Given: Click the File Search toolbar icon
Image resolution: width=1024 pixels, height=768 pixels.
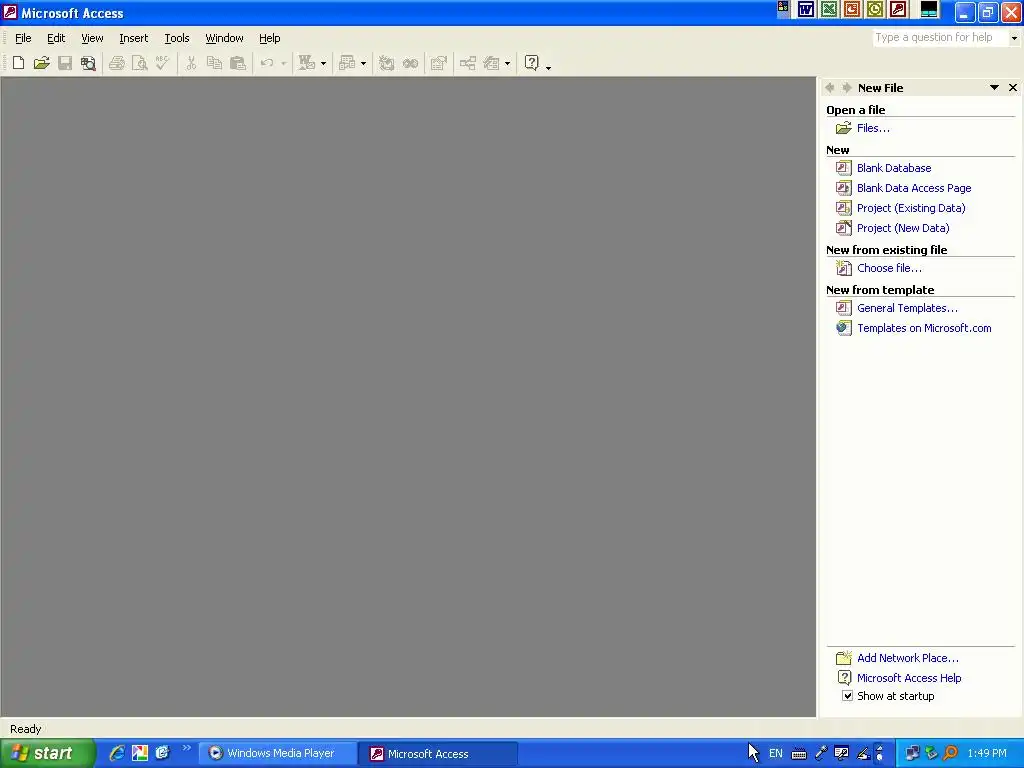Looking at the screenshot, I should tap(88, 63).
